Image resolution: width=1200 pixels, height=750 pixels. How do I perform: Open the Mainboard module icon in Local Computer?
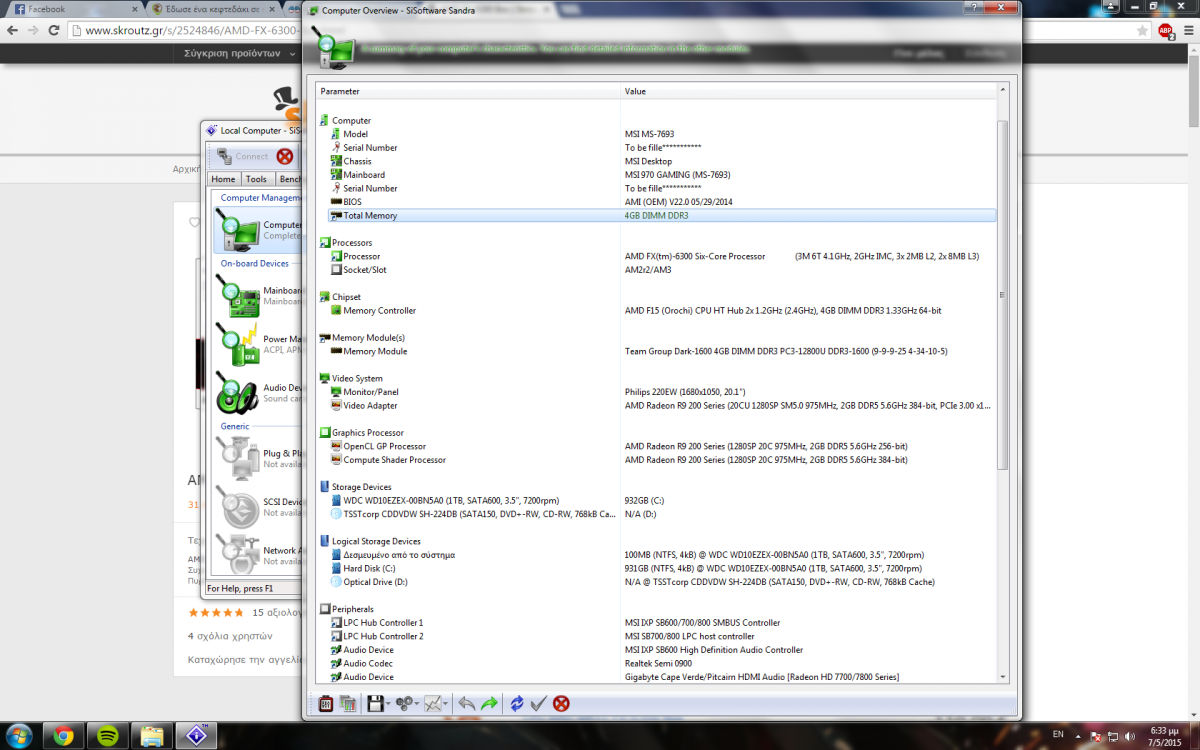[237, 296]
